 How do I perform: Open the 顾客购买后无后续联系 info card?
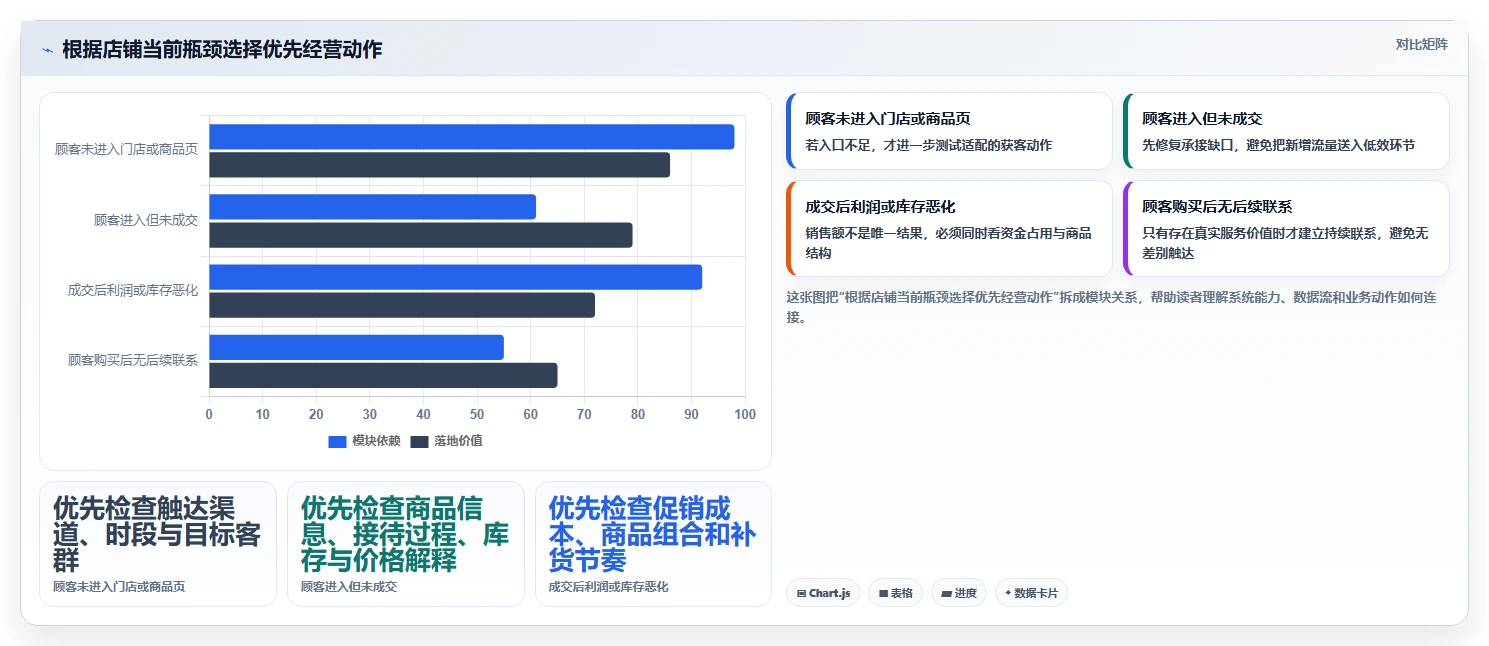(x=1286, y=228)
